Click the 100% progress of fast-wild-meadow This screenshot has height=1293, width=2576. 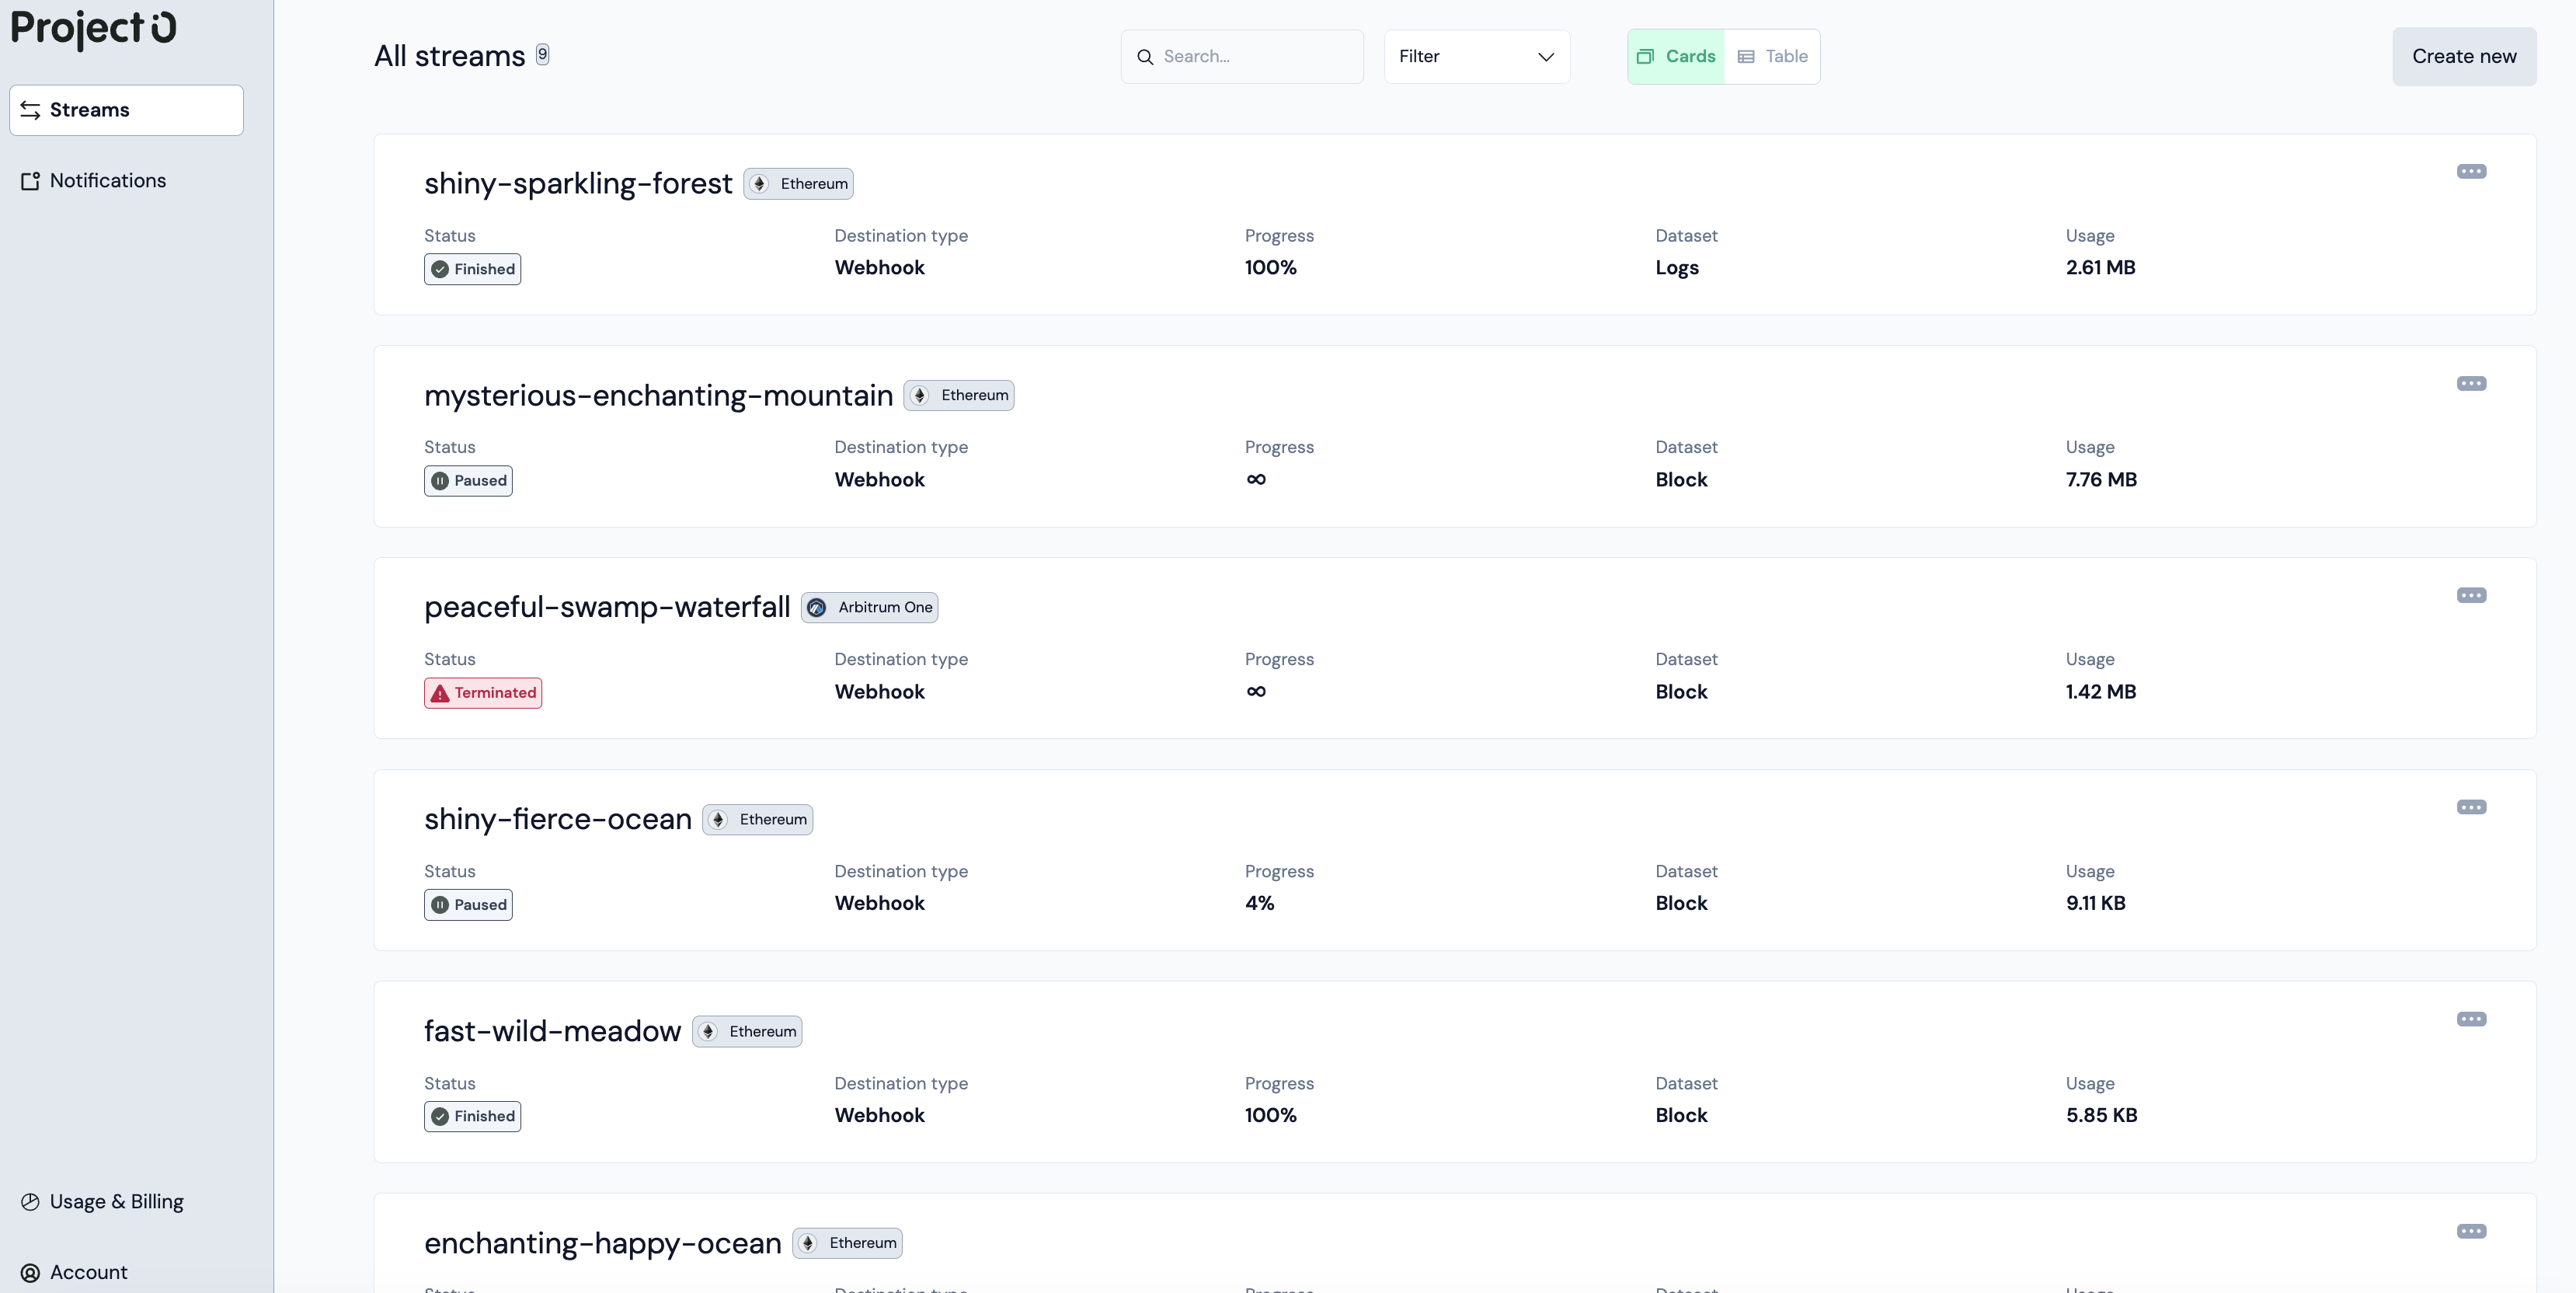(1270, 1115)
